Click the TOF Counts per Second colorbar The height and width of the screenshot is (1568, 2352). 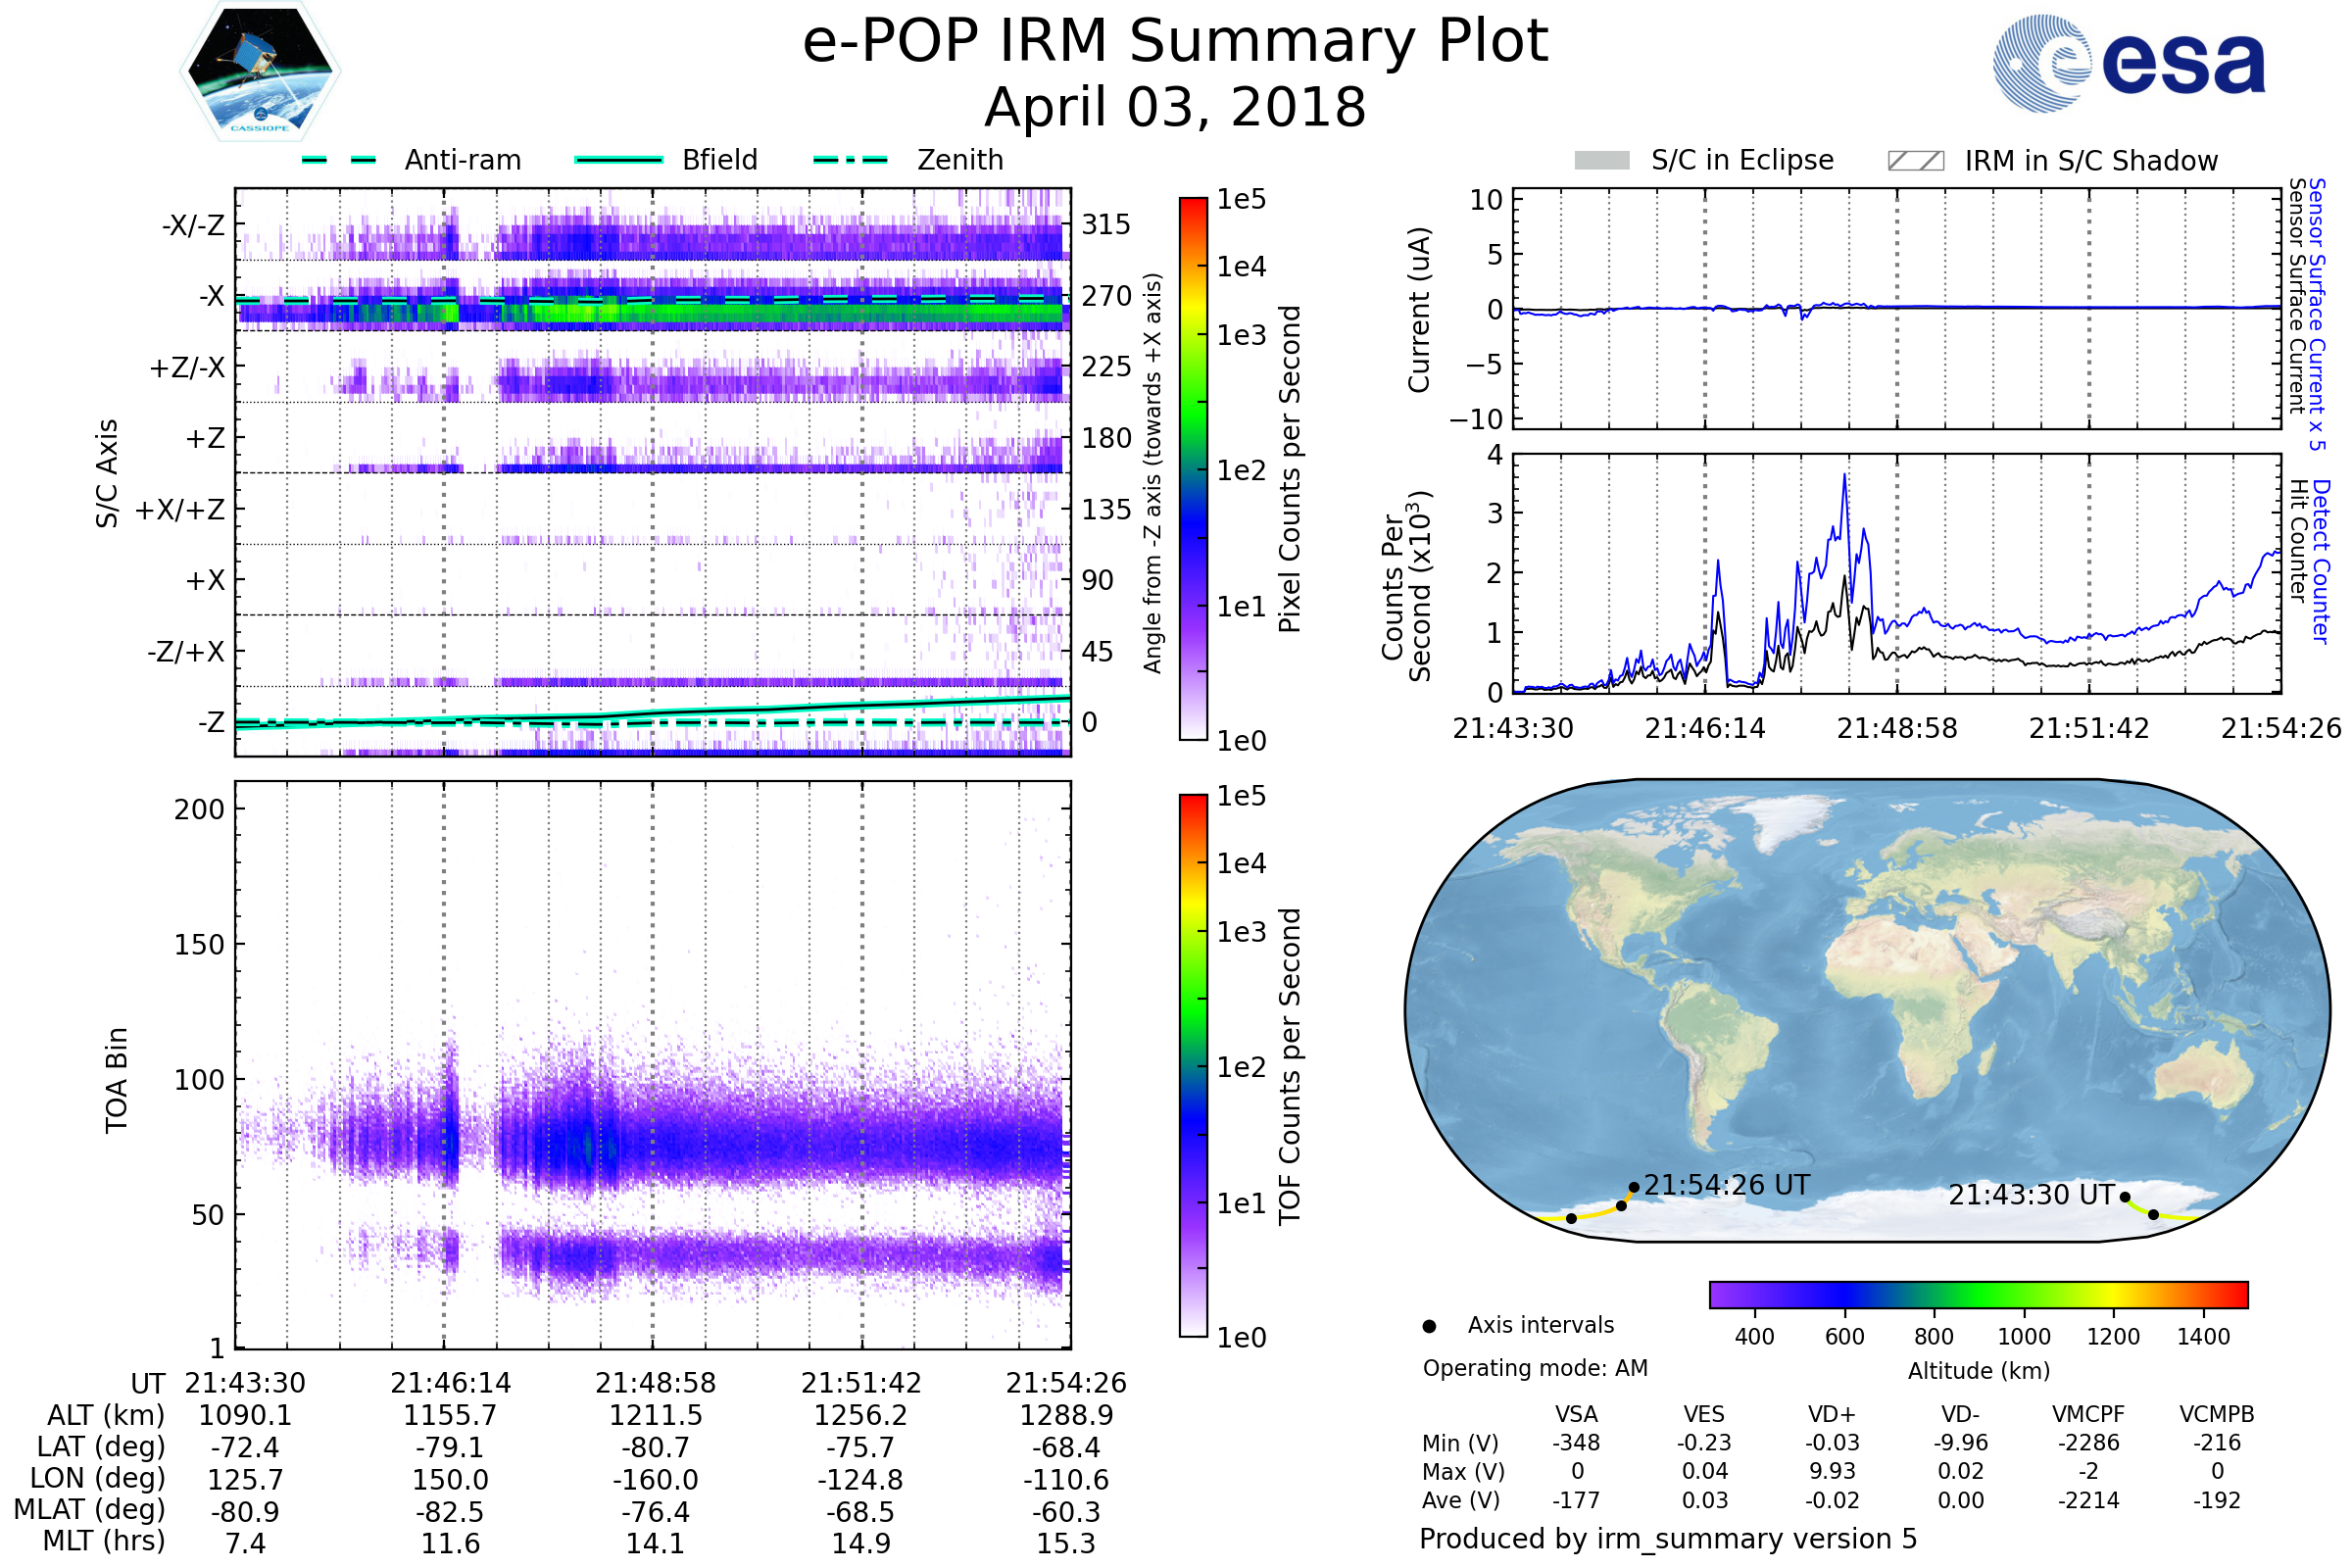coord(1193,1065)
